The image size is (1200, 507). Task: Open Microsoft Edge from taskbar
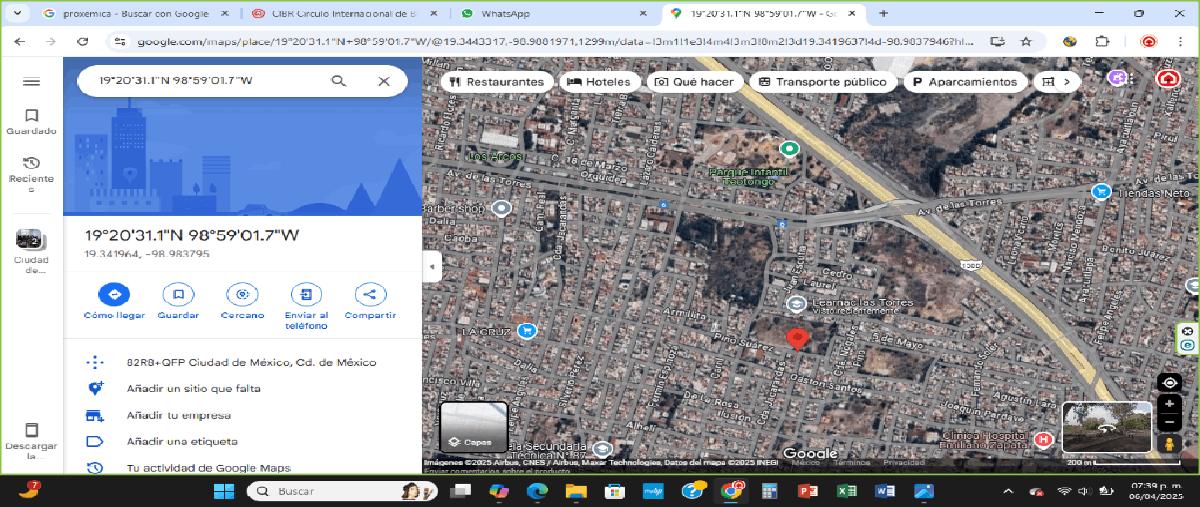coord(537,491)
